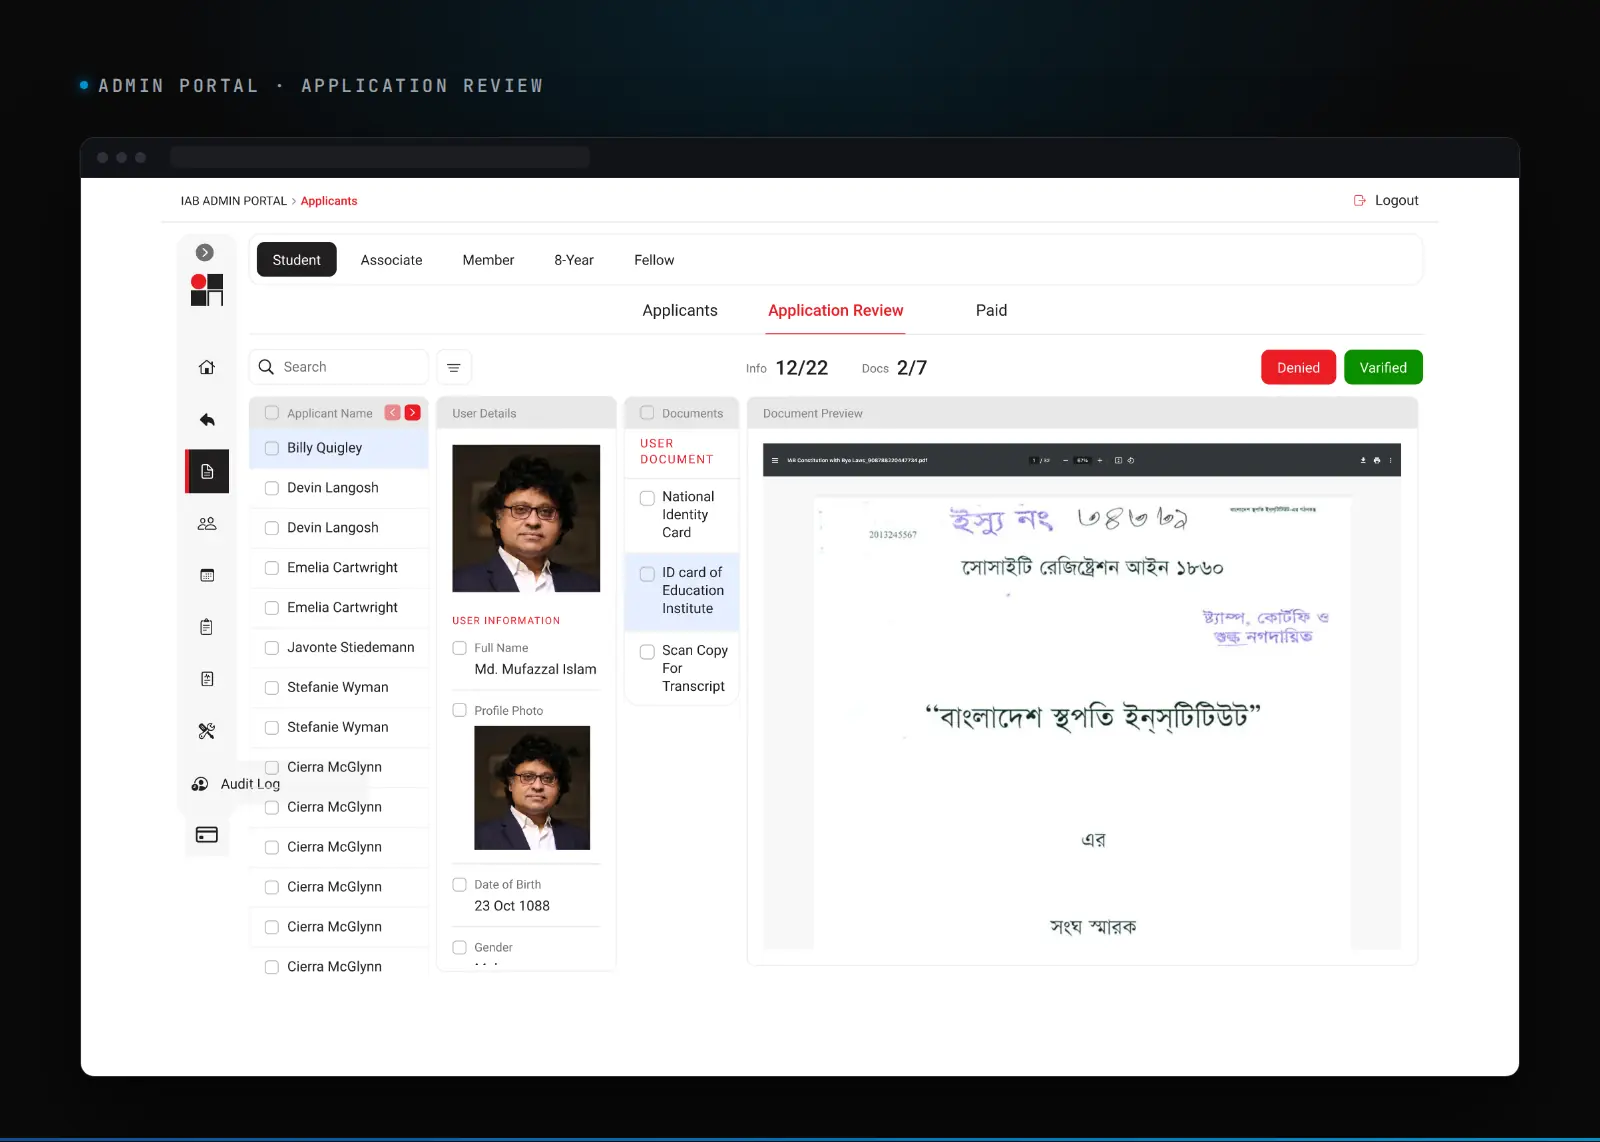Click the Profile Photo thumbnail image
1600x1142 pixels.
point(532,788)
